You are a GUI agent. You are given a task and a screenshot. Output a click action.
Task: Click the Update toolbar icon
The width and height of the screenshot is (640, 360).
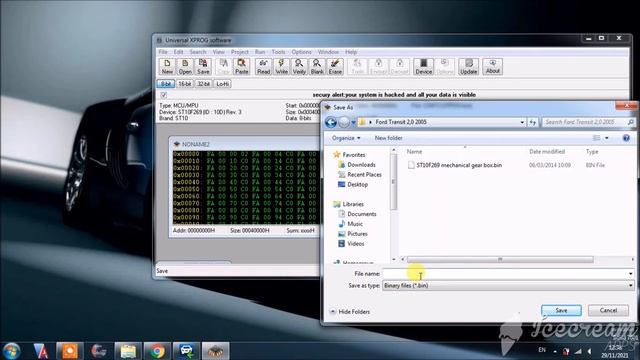(x=468, y=67)
